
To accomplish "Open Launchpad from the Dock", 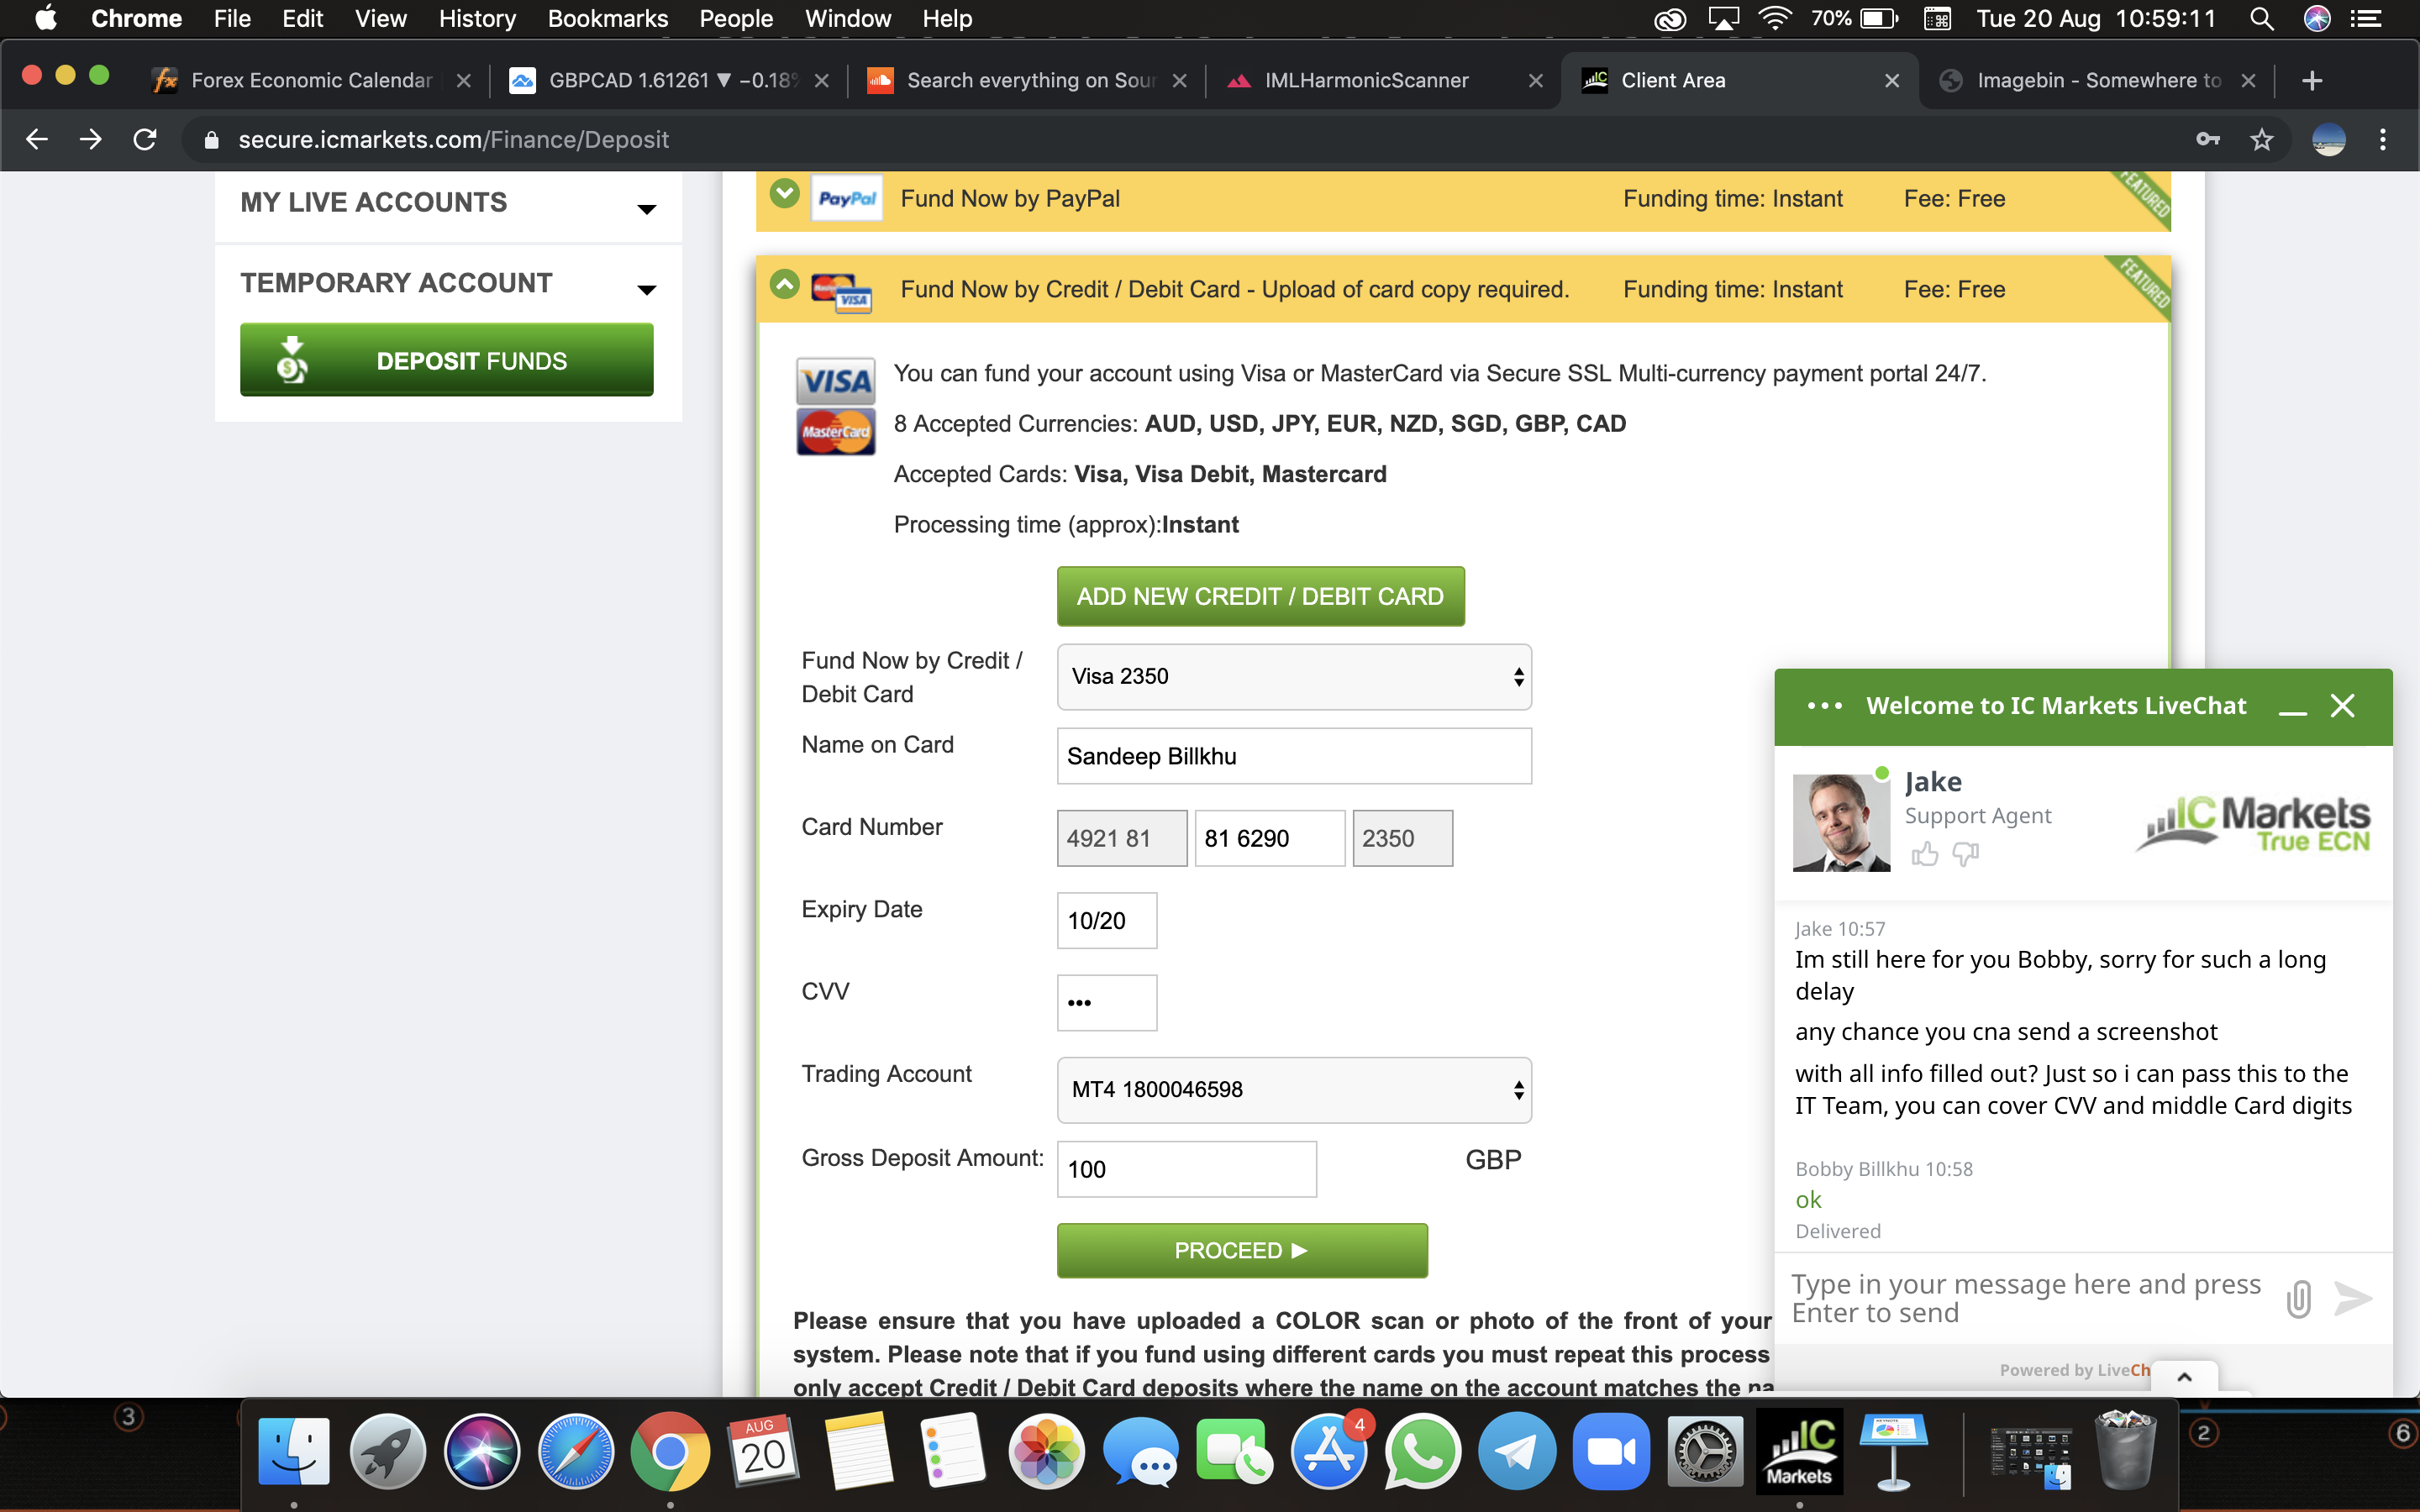I will click(388, 1452).
